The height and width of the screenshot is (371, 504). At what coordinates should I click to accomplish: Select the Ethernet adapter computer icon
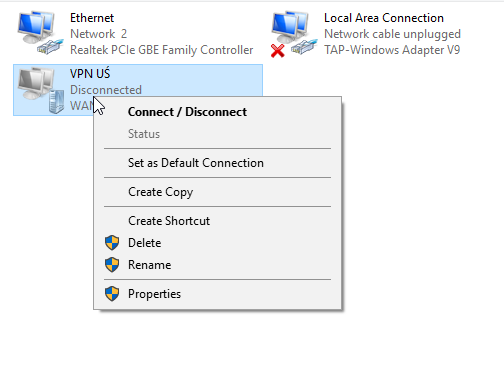[40, 32]
